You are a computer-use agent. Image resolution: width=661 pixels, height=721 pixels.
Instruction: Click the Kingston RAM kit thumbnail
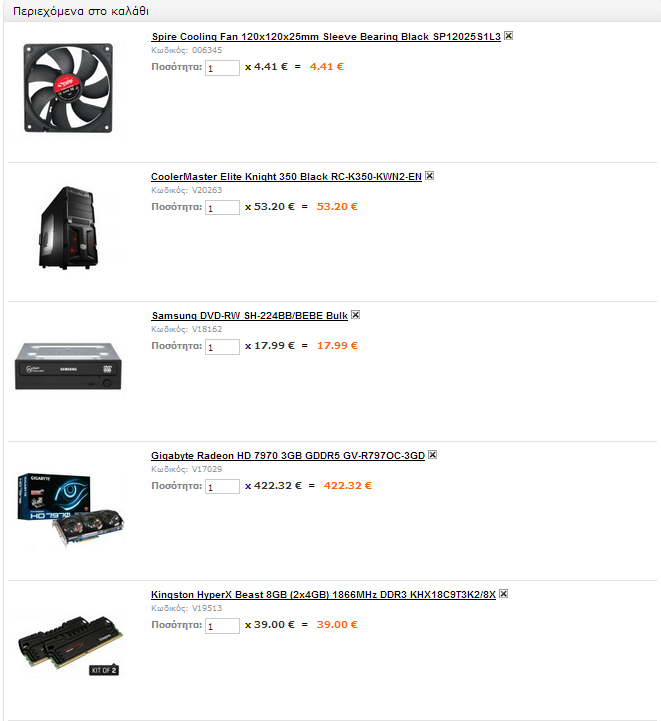(x=70, y=646)
